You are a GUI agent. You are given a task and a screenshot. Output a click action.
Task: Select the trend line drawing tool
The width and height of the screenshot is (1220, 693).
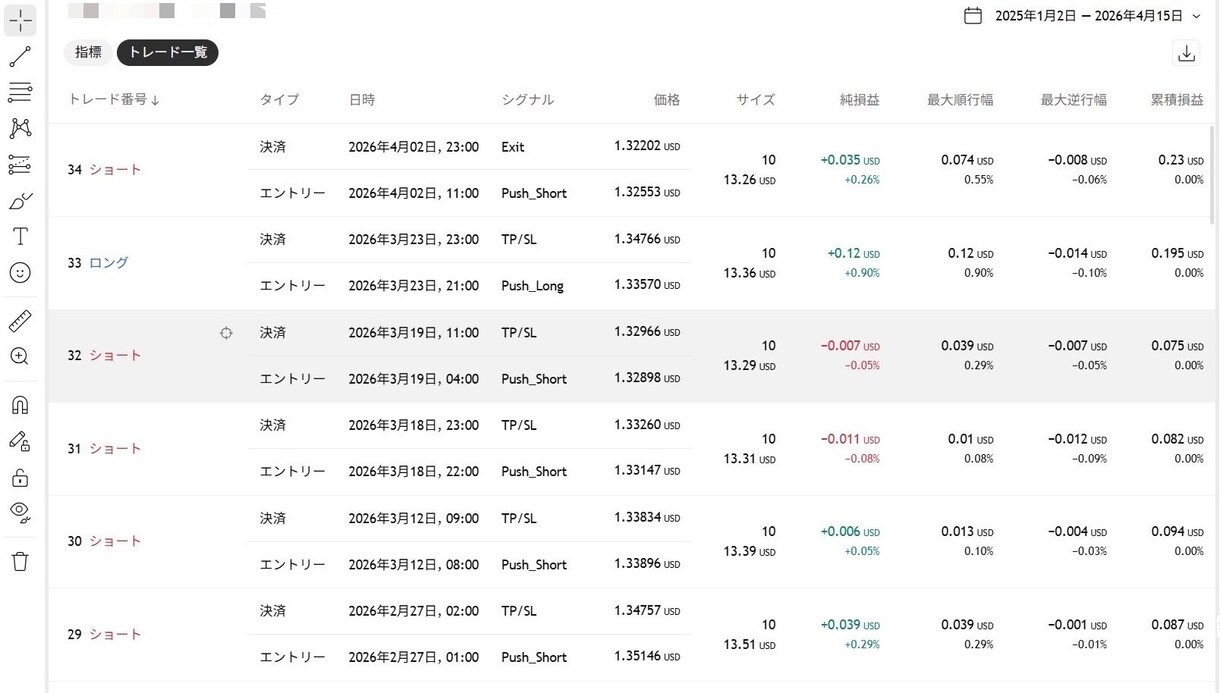tap(20, 56)
